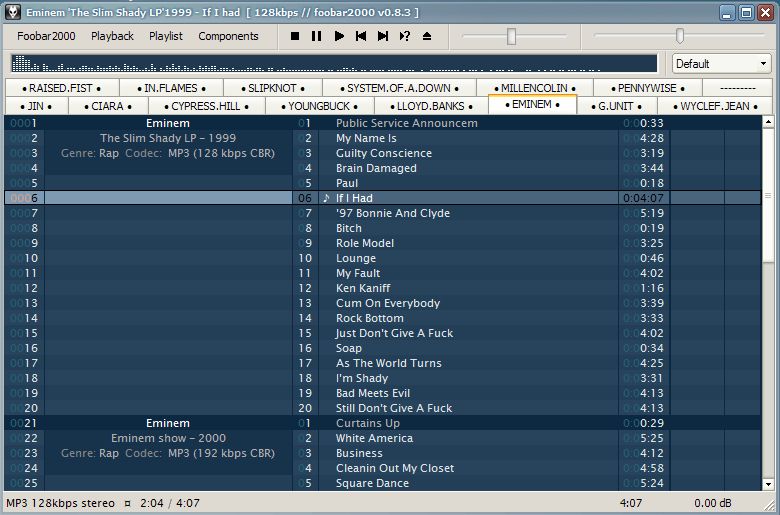This screenshot has width=780, height=515.
Task: Select the 'White America' track row
Action: tap(374, 438)
